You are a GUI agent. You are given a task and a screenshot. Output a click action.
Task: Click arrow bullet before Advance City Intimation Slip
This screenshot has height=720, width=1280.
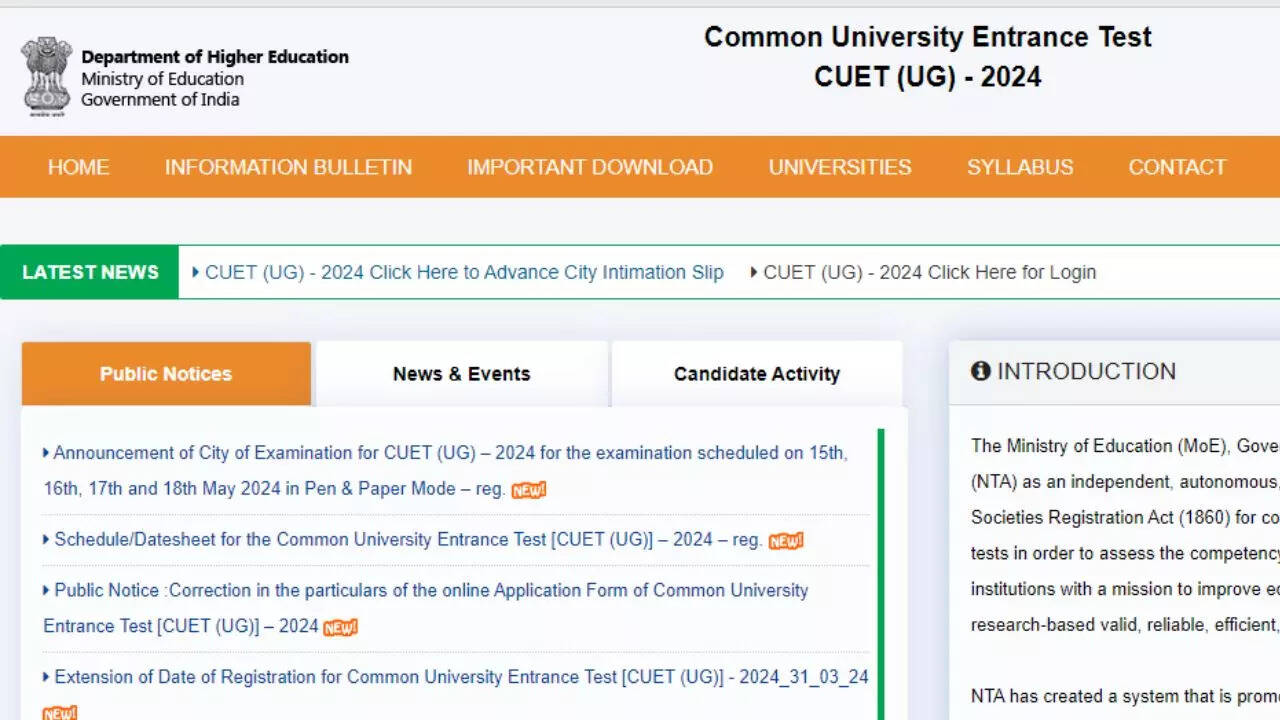coord(196,272)
